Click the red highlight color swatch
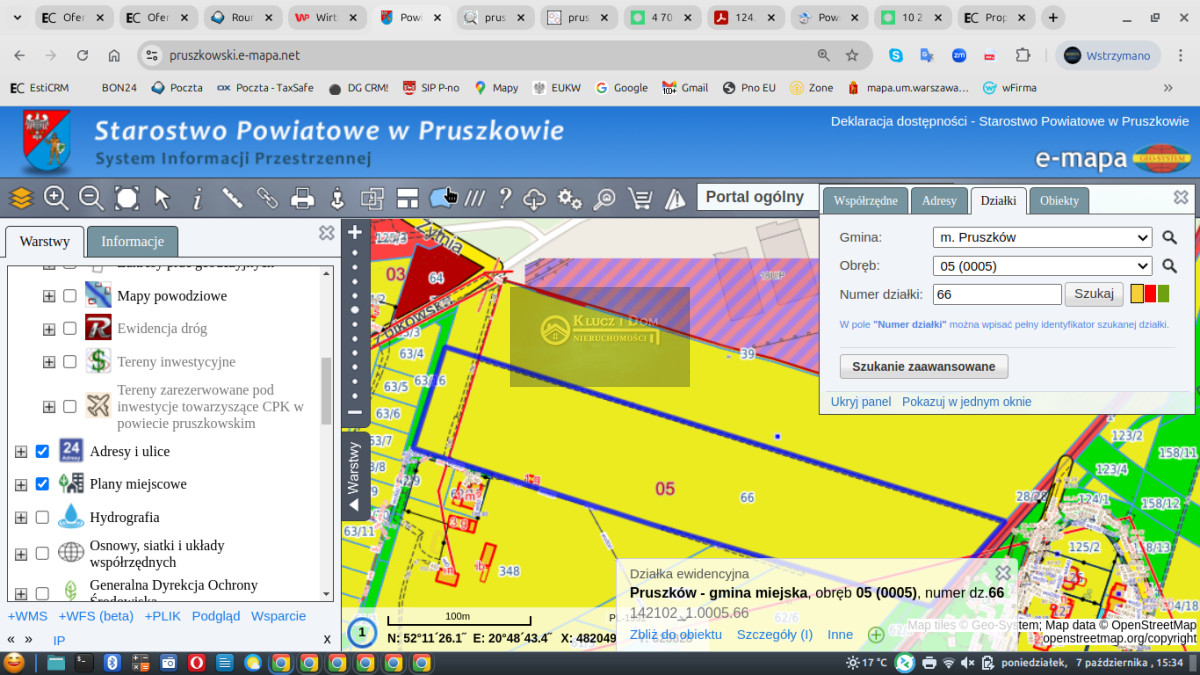 pos(1150,294)
